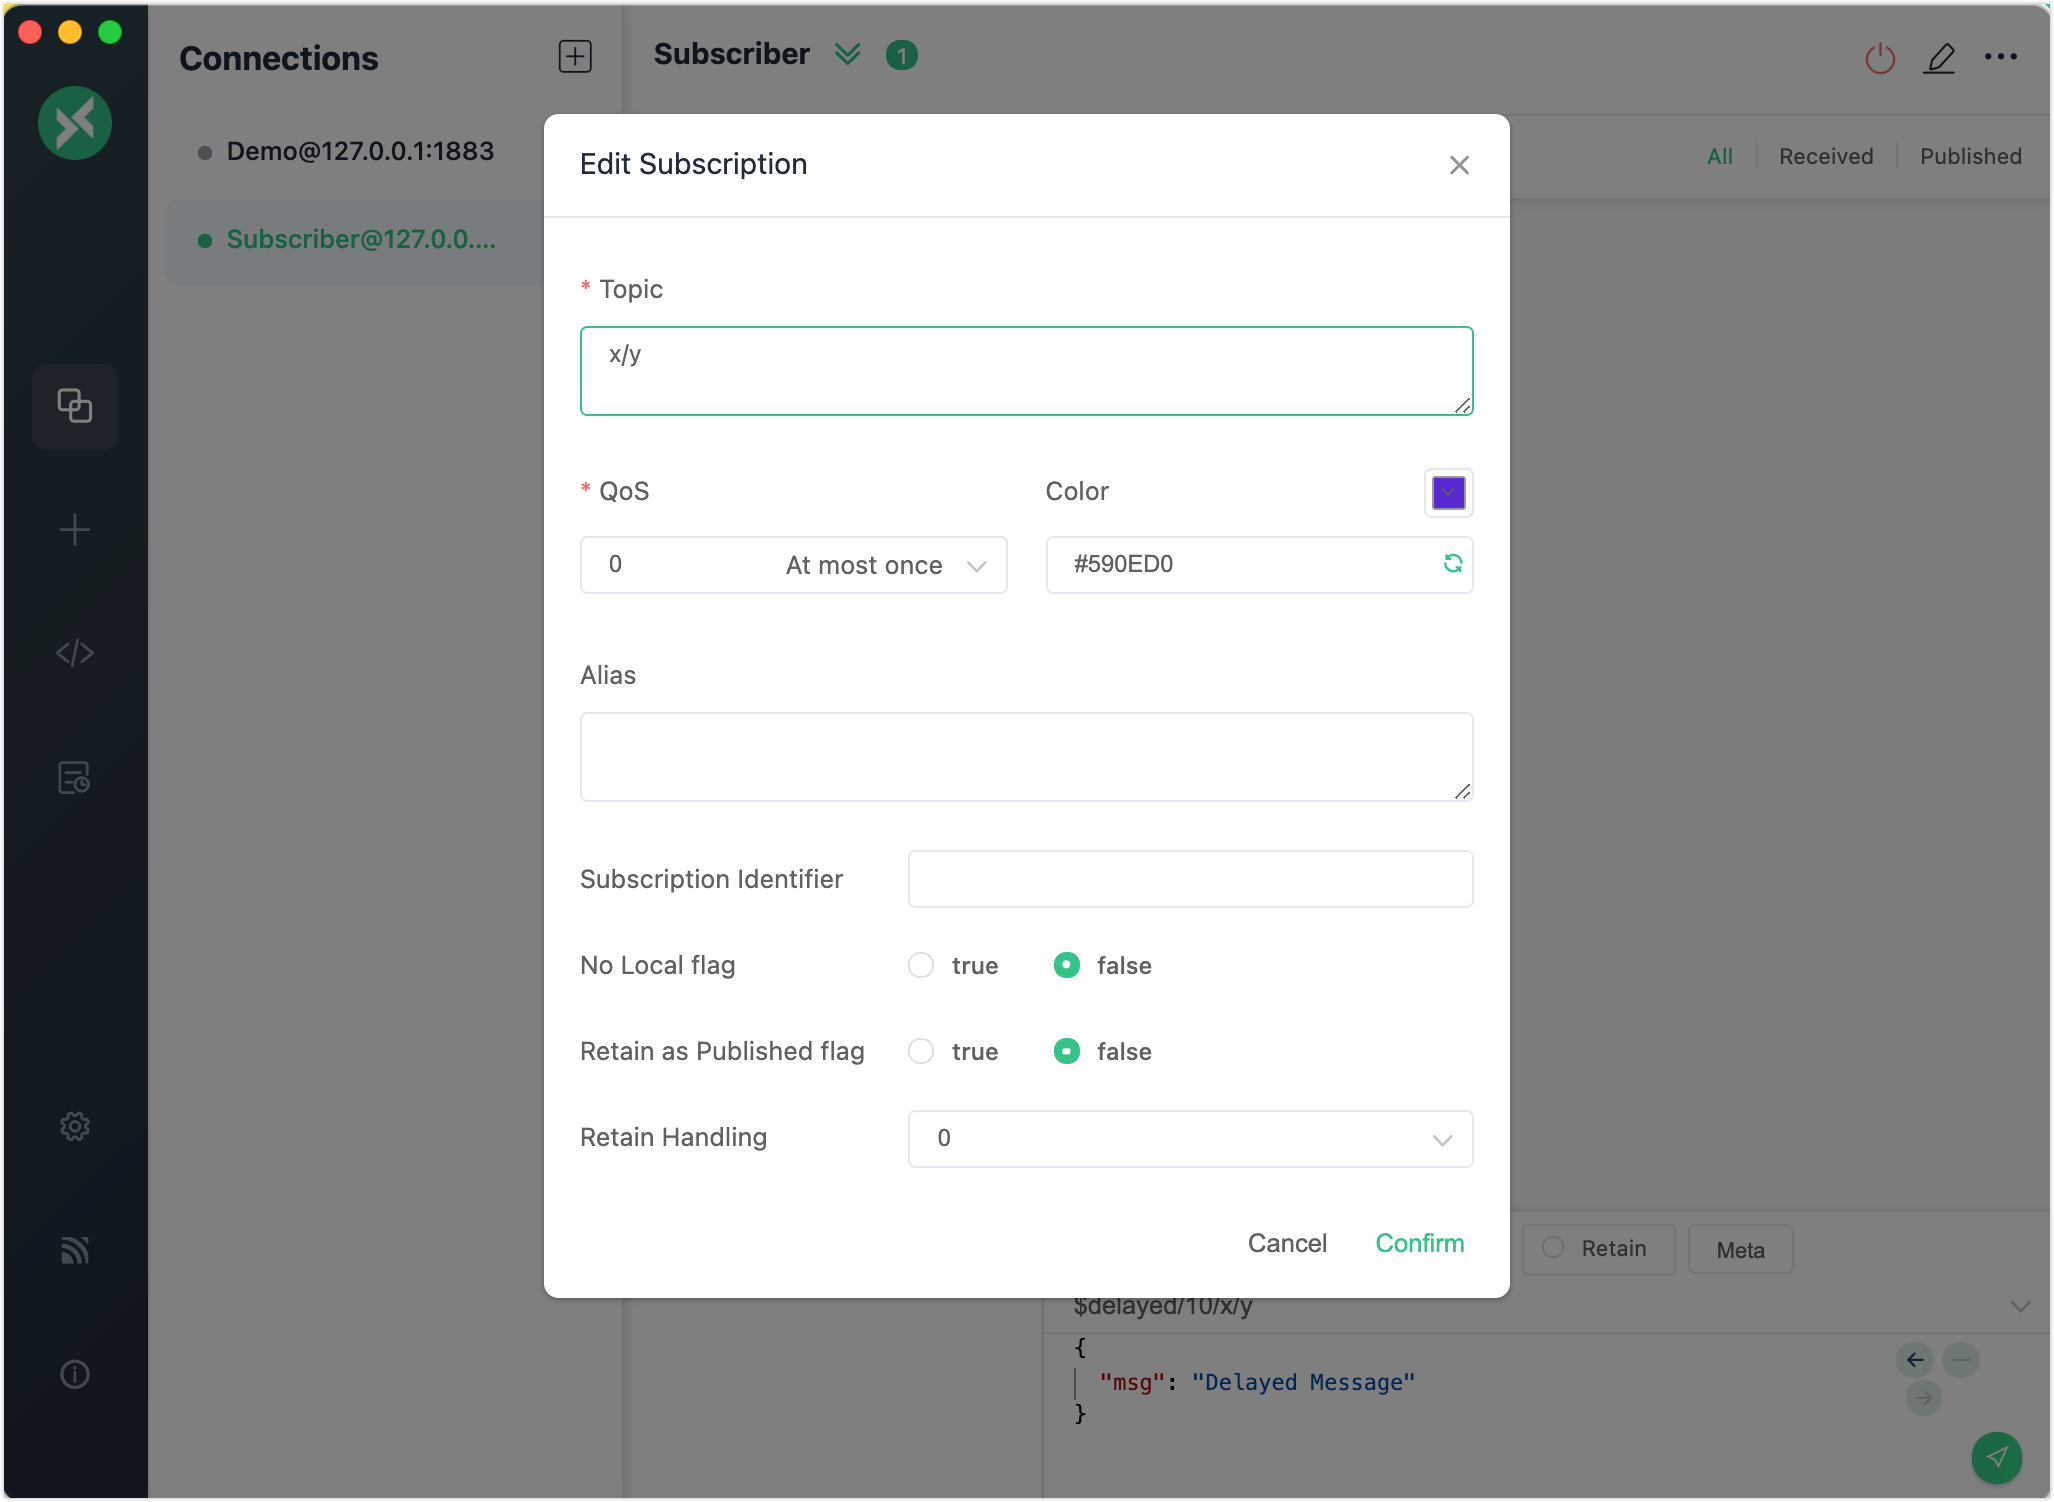
Task: Open the QoS dropdown
Action: 793,565
